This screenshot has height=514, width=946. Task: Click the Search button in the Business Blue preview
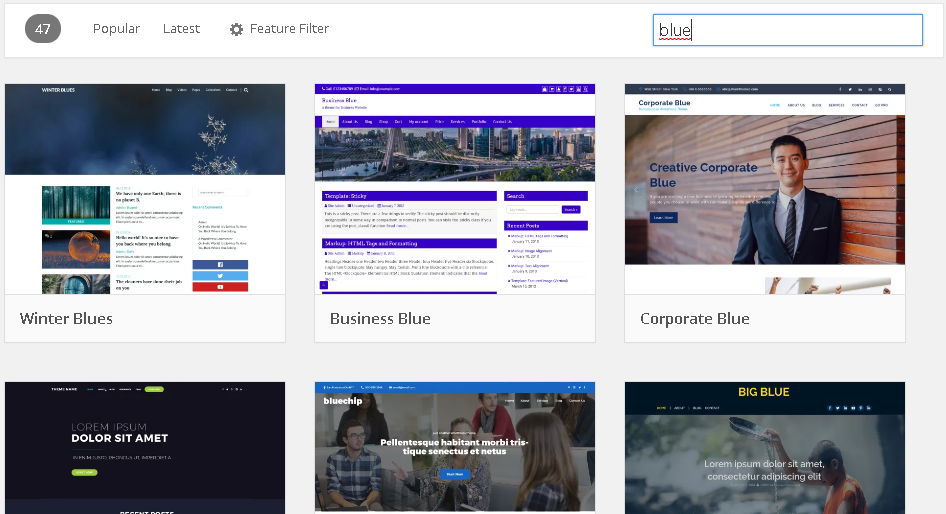pos(571,209)
